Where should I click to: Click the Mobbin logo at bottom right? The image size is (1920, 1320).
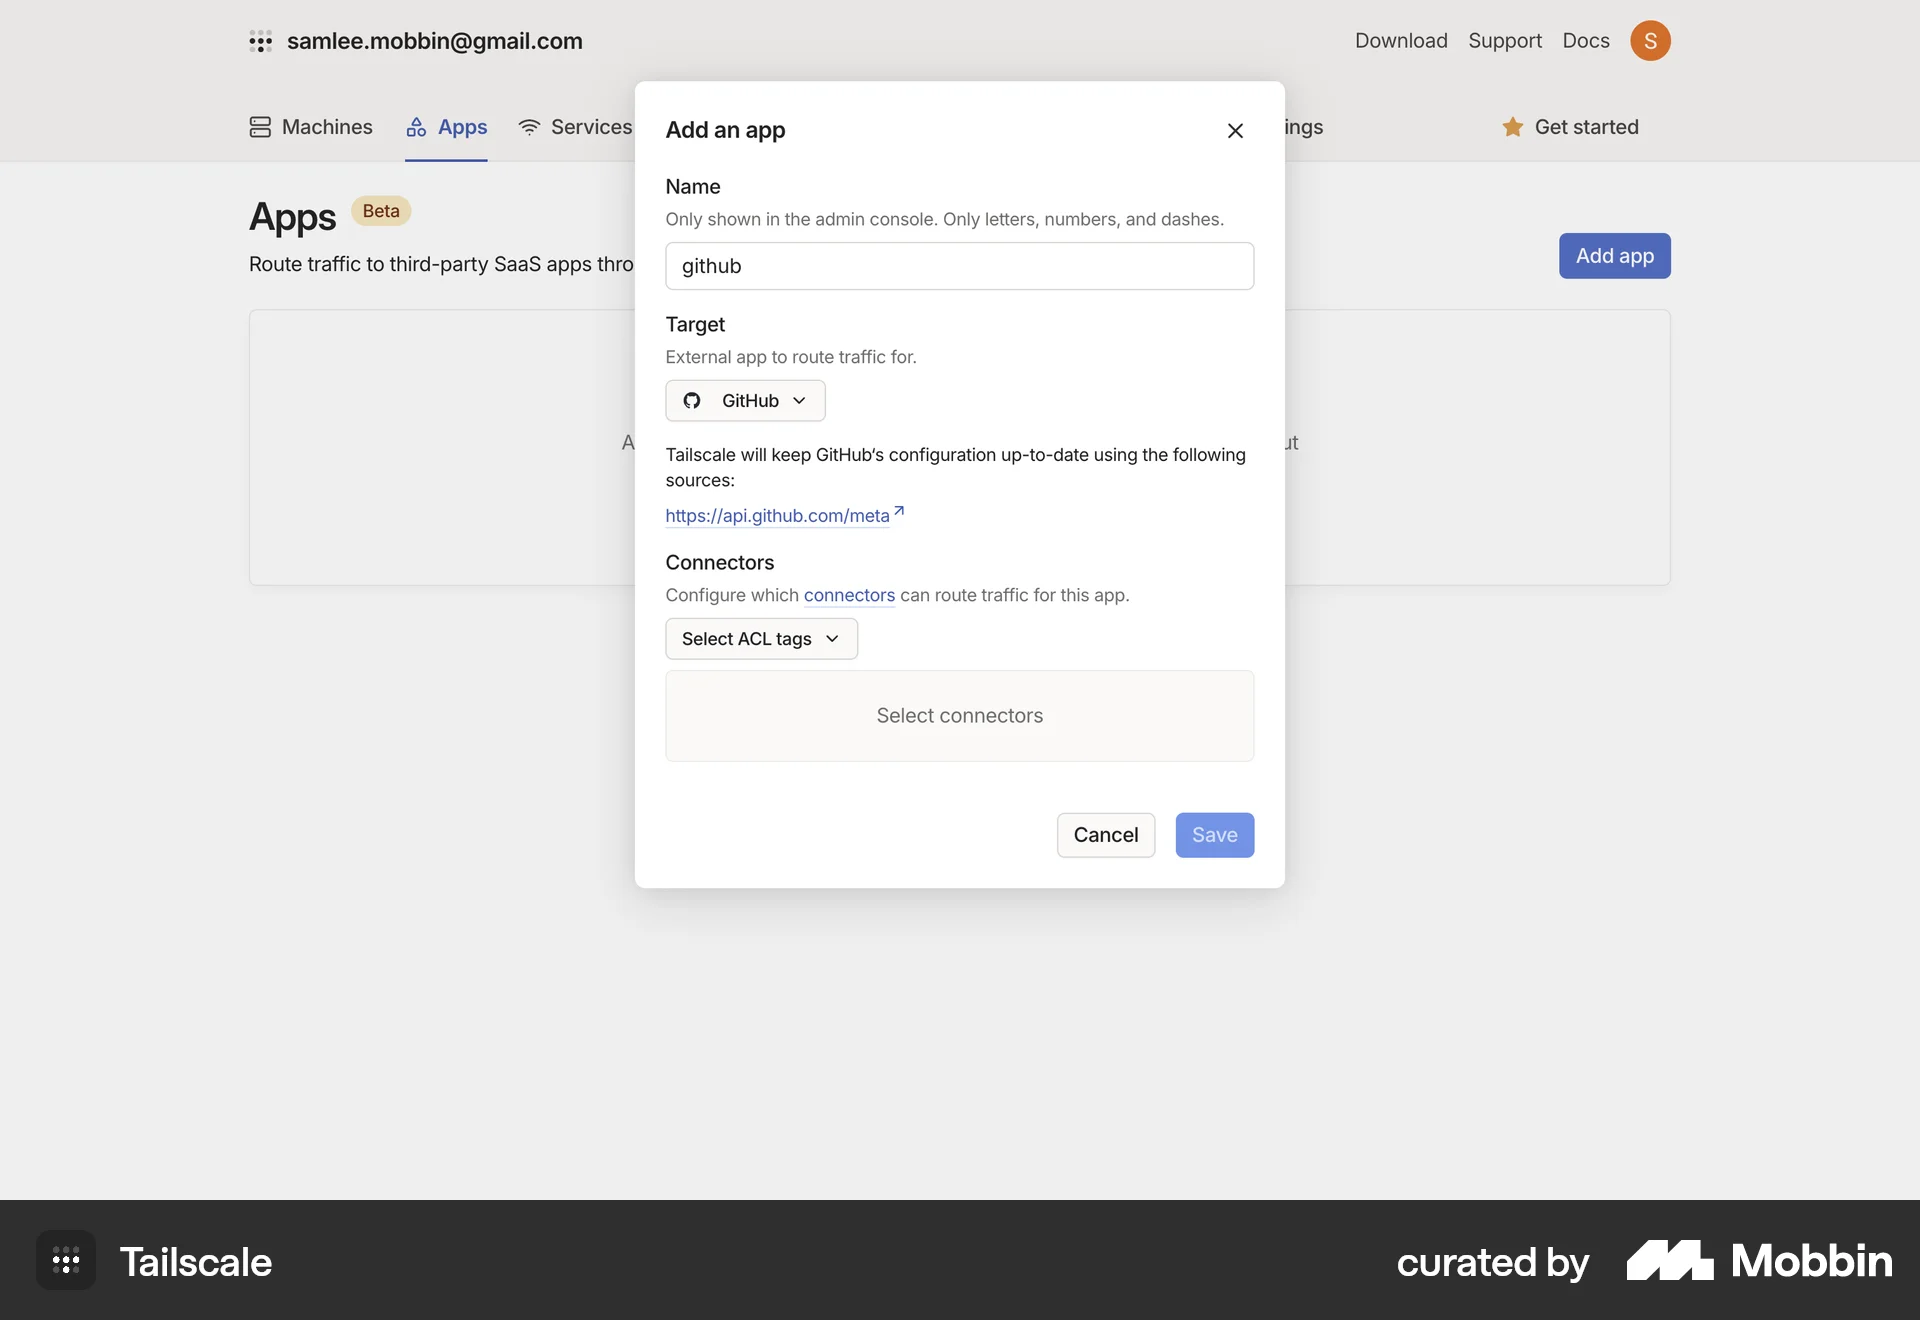click(x=1758, y=1262)
